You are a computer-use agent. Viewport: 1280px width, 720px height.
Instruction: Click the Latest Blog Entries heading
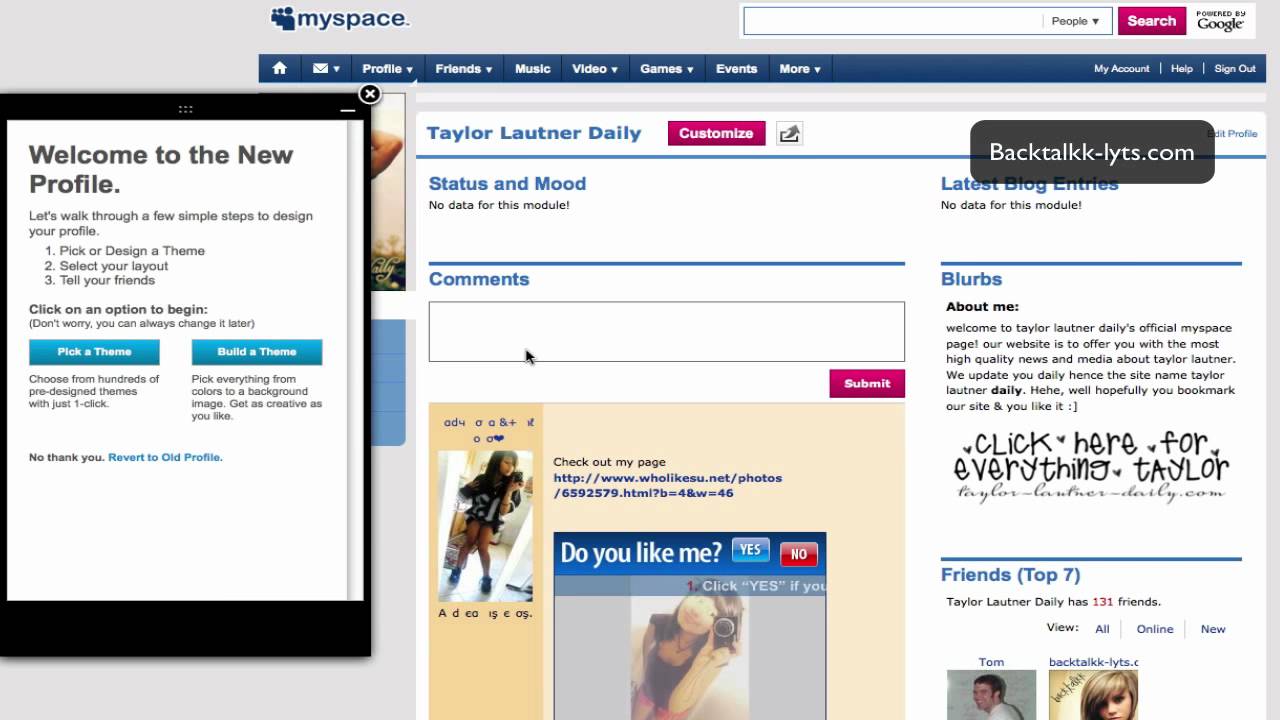click(1029, 184)
